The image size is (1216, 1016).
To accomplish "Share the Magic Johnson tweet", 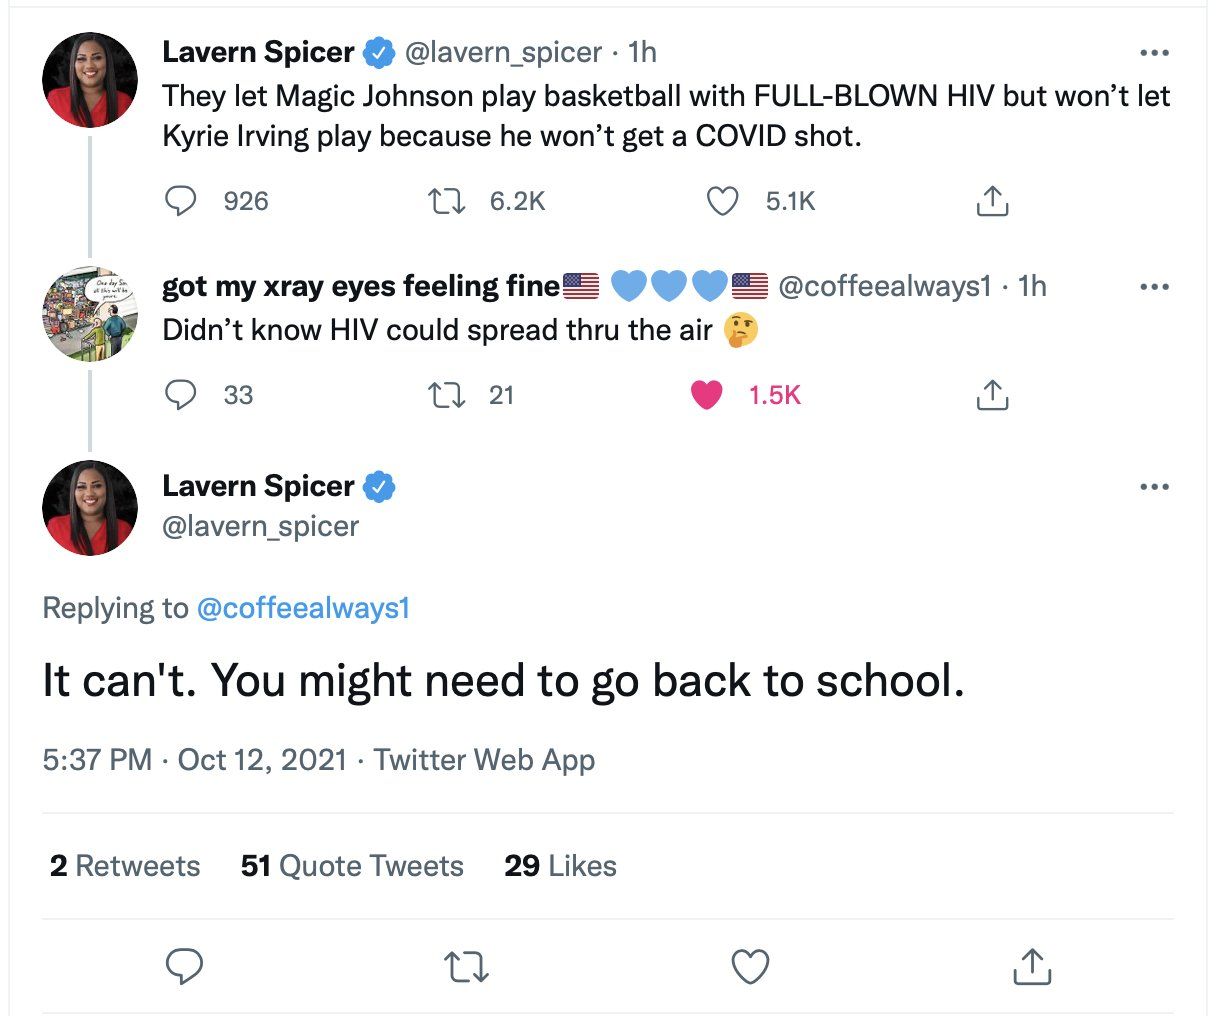I will coord(992,200).
